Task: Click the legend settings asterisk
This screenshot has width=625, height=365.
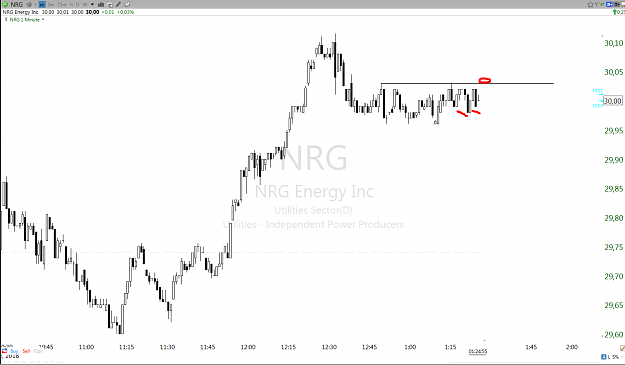Action: (43, 19)
